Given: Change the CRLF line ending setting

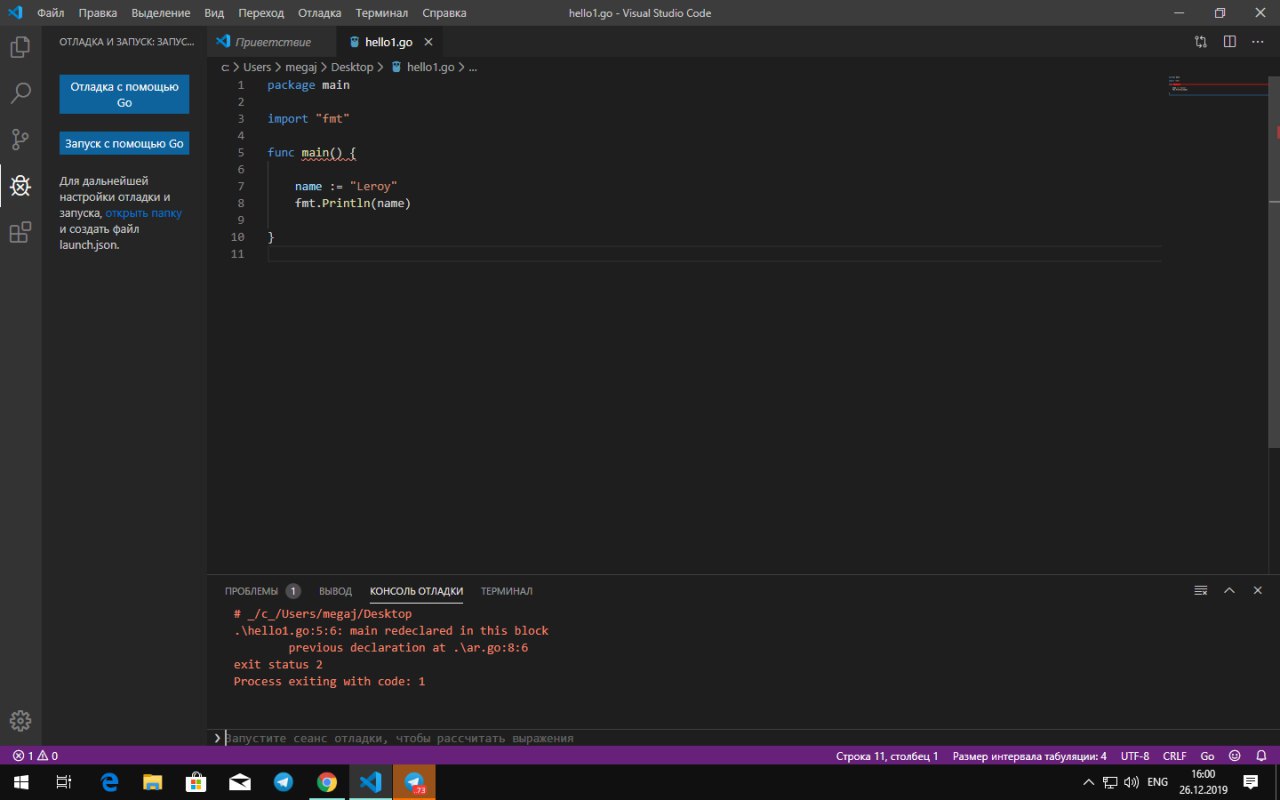Looking at the screenshot, I should [x=1174, y=756].
